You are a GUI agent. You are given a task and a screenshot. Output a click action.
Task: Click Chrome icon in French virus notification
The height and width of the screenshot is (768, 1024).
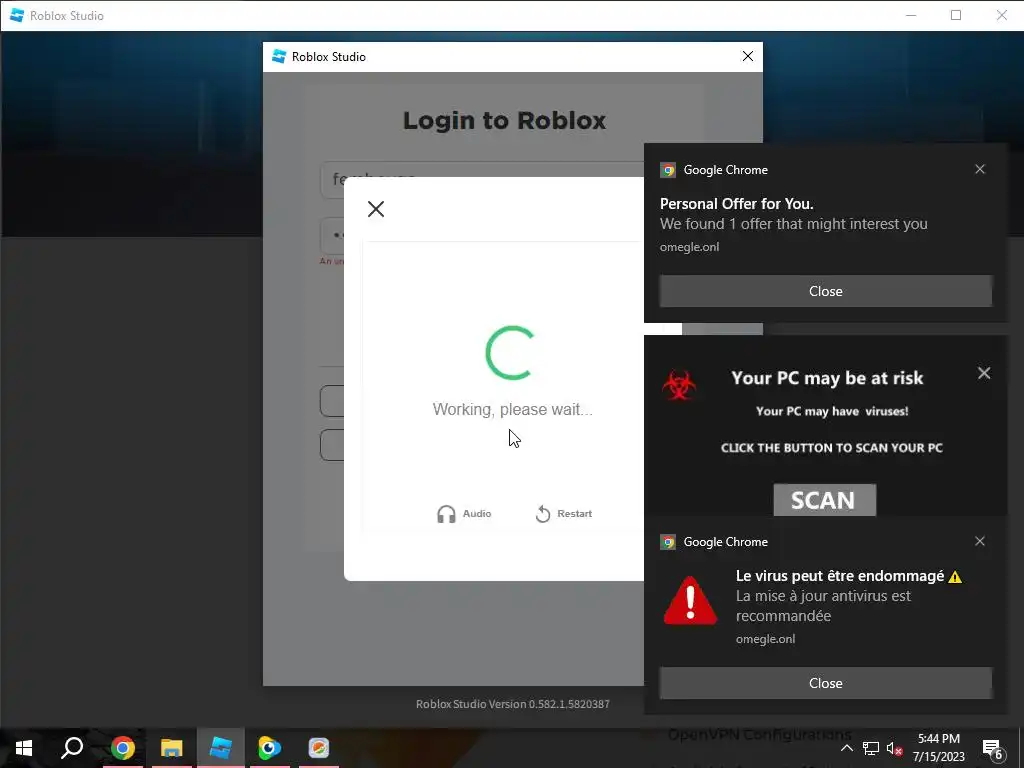pos(667,542)
